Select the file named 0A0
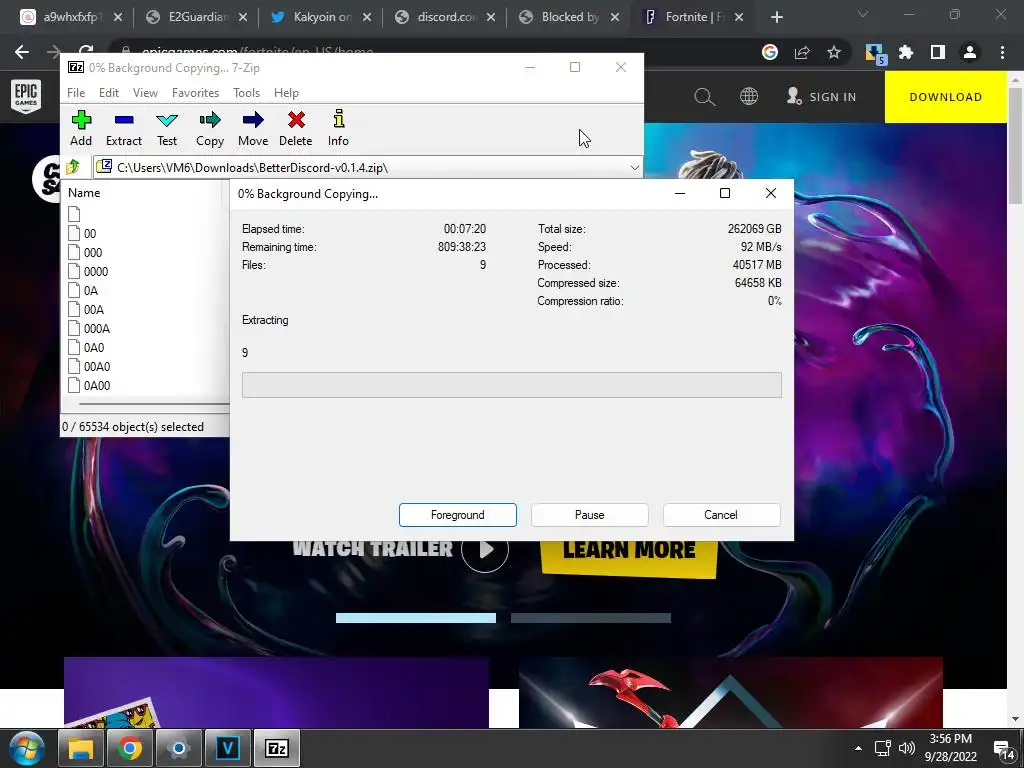The width and height of the screenshot is (1024, 768). [86, 347]
